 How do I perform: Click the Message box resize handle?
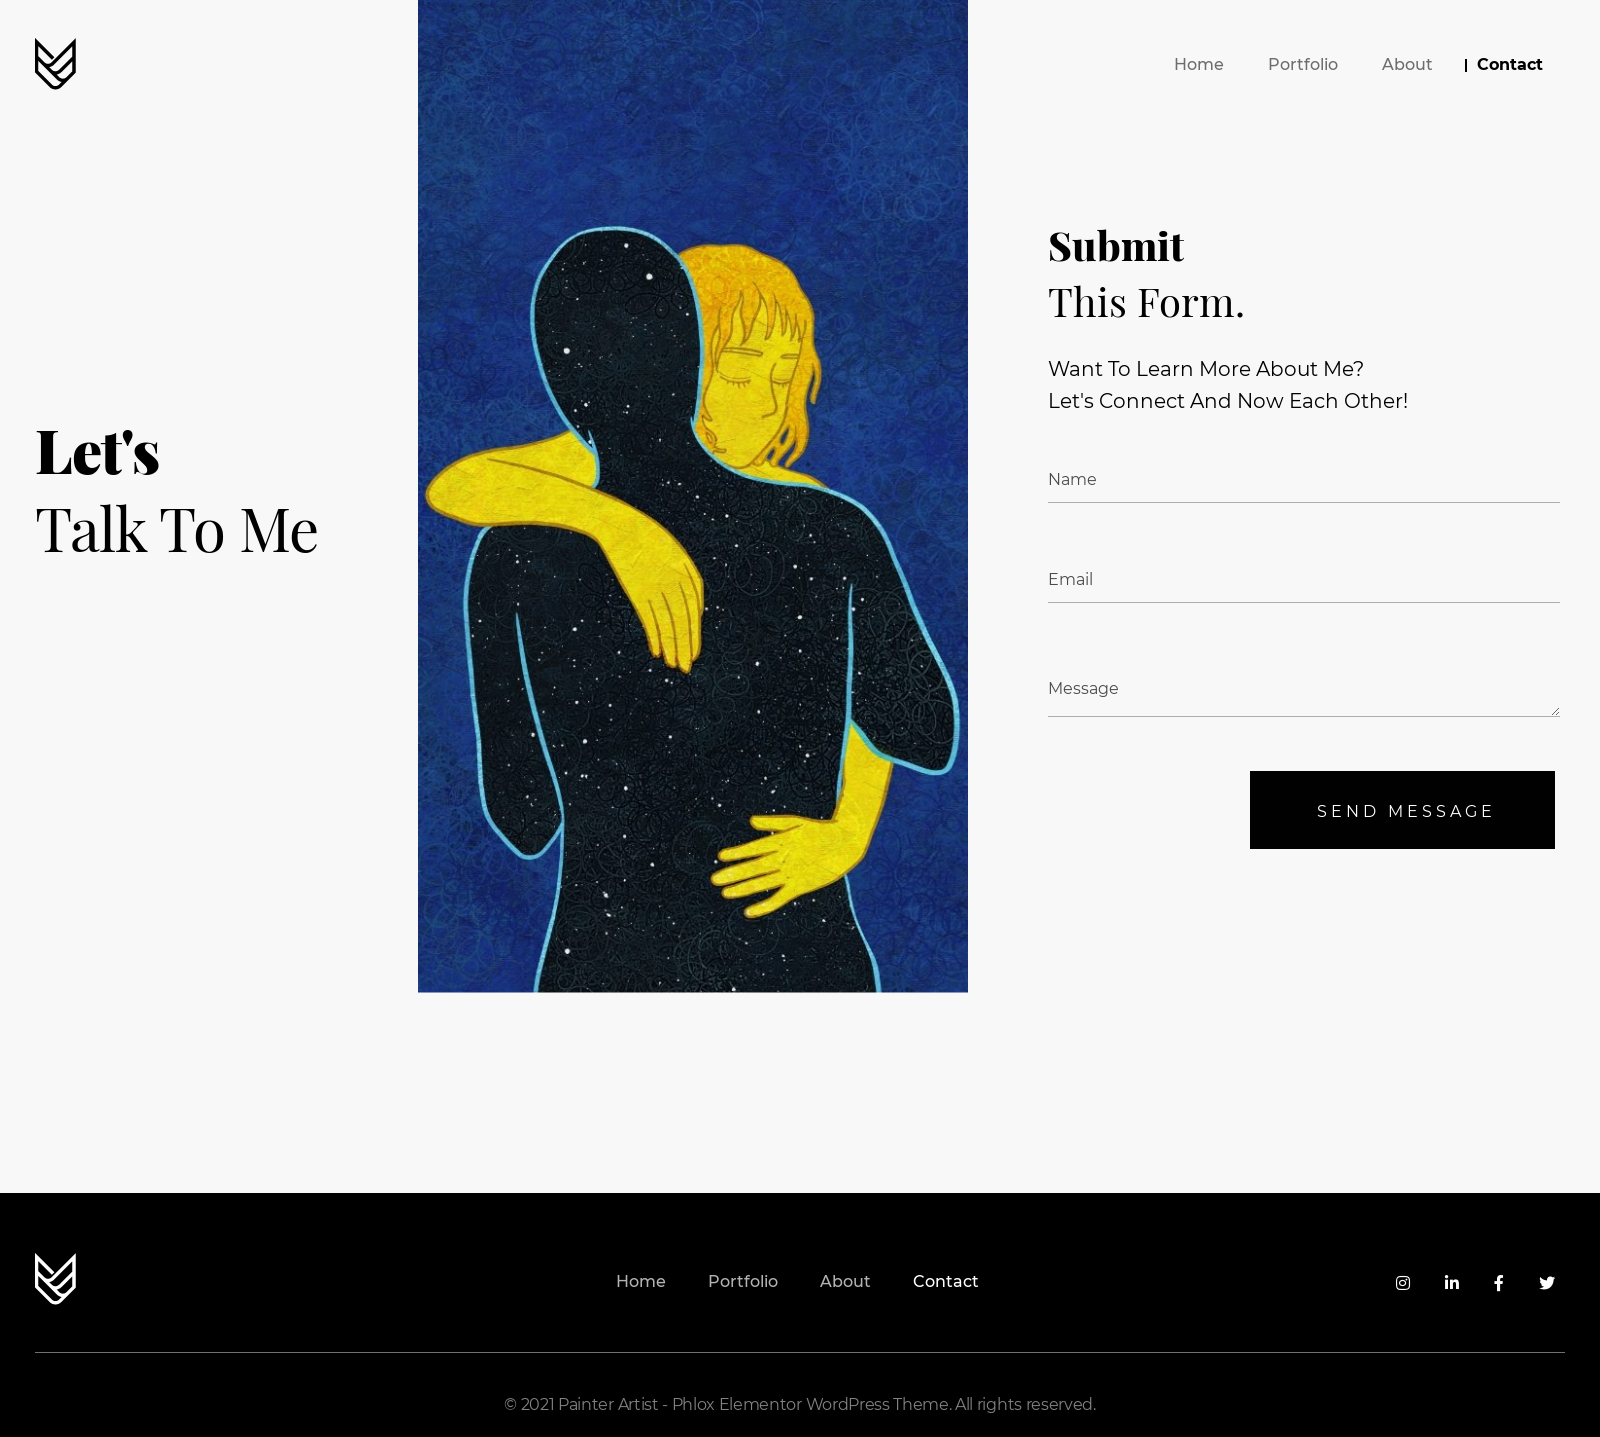1554,711
